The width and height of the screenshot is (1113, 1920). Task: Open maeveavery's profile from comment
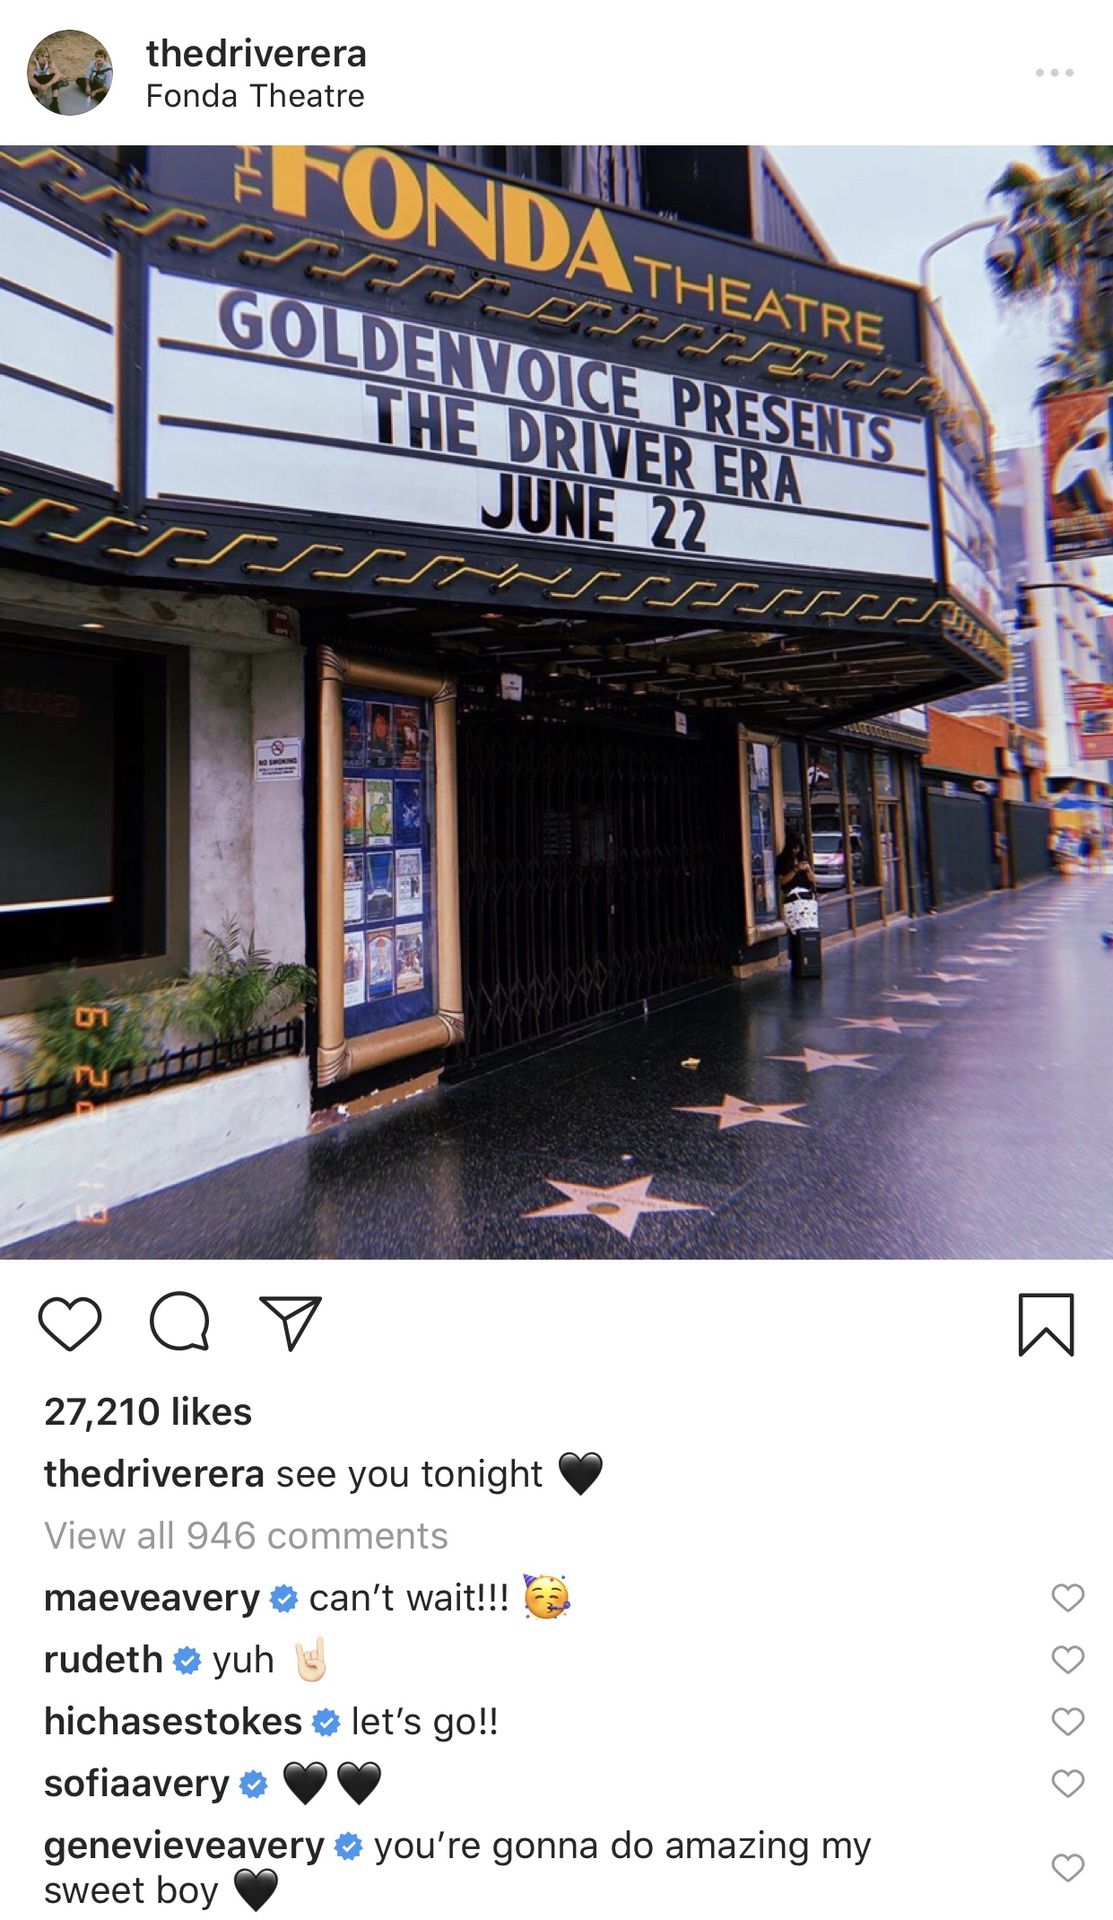pos(152,1598)
